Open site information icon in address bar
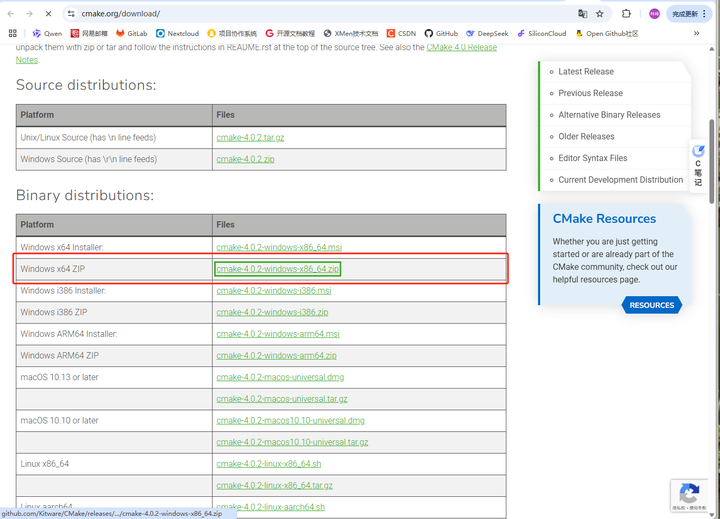This screenshot has height=519, width=720. (x=71, y=14)
